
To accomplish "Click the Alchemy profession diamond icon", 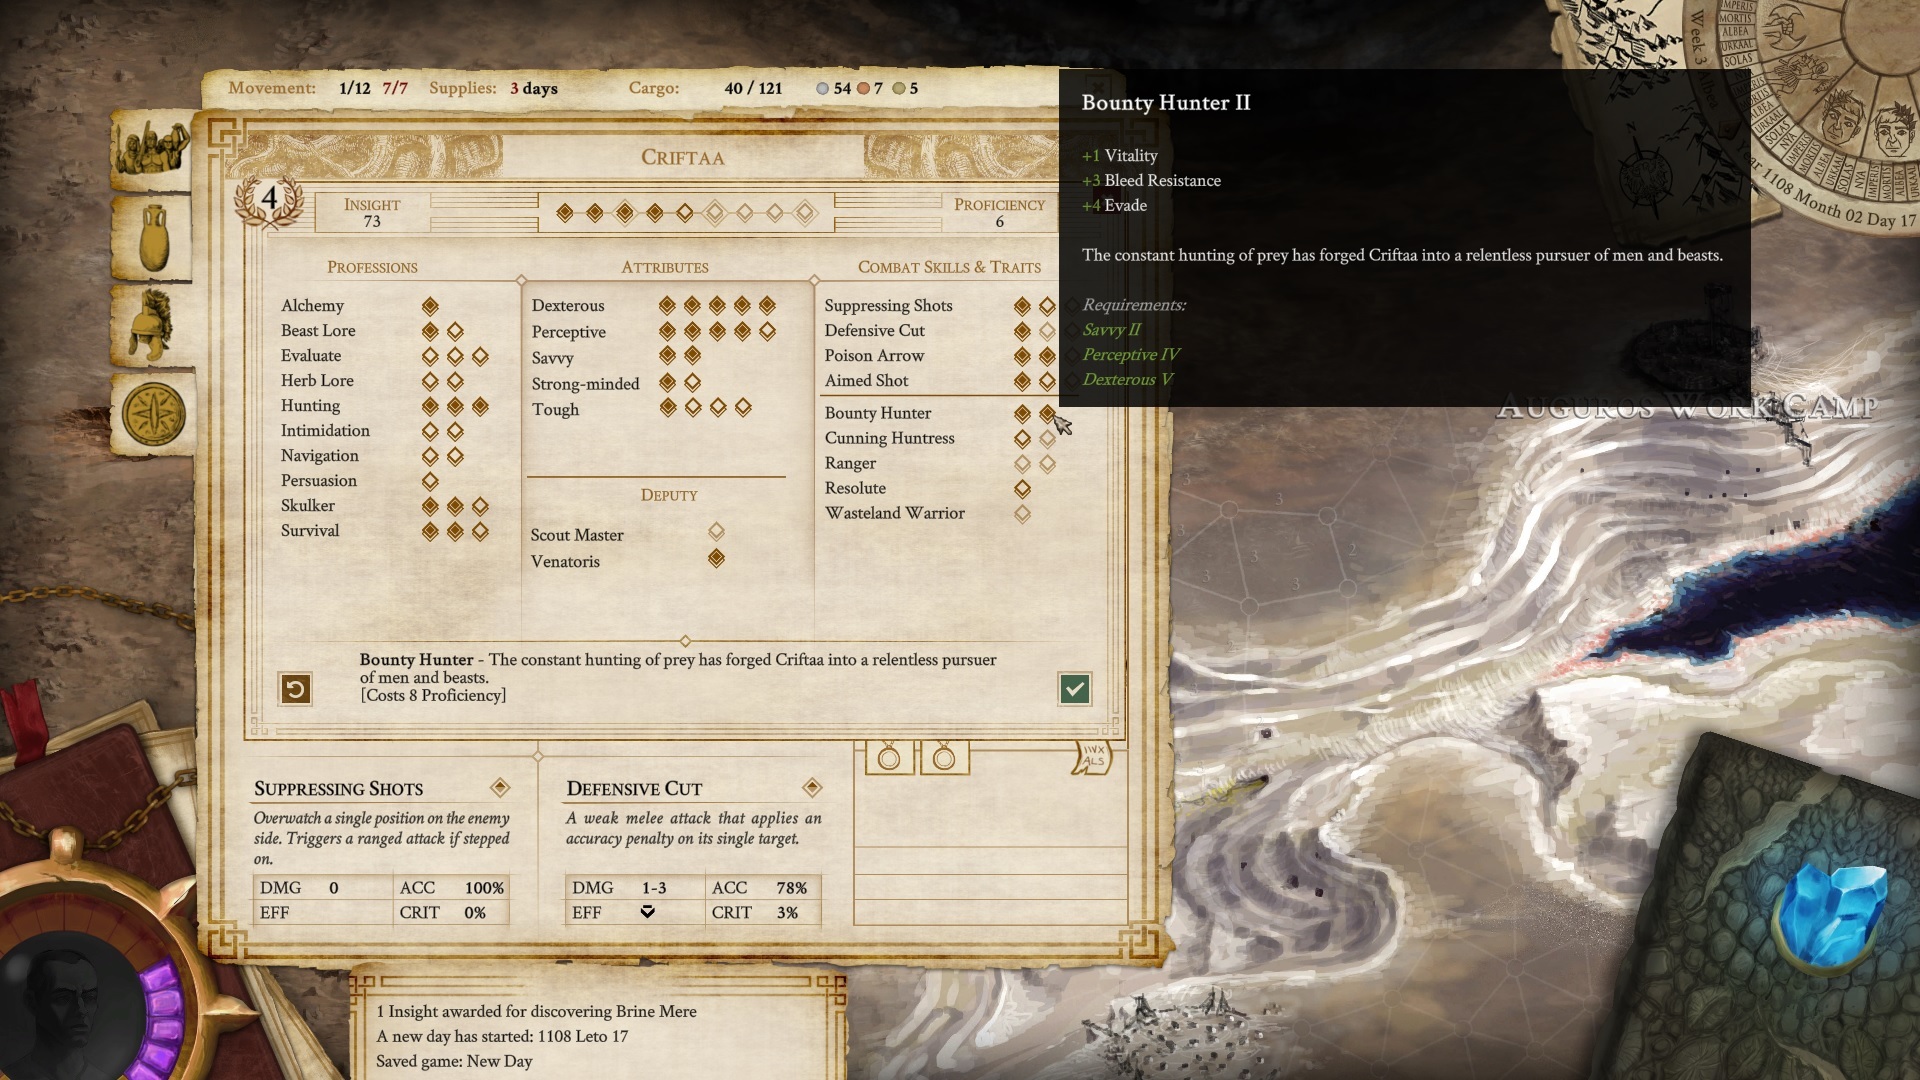I will (430, 306).
